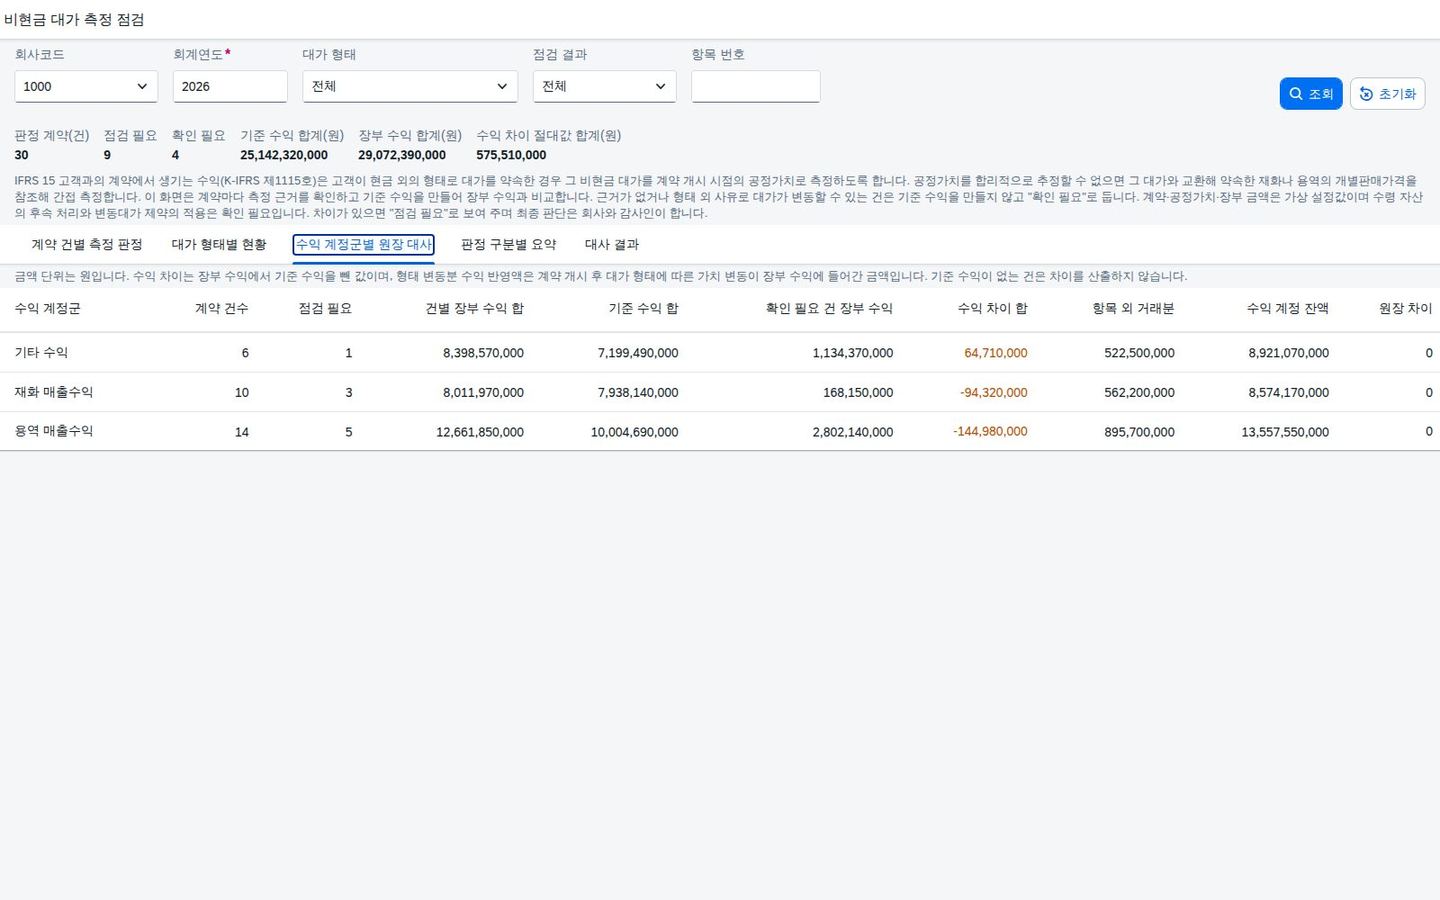
Task: Click the 기준 수익 합 column header
Action: [643, 309]
